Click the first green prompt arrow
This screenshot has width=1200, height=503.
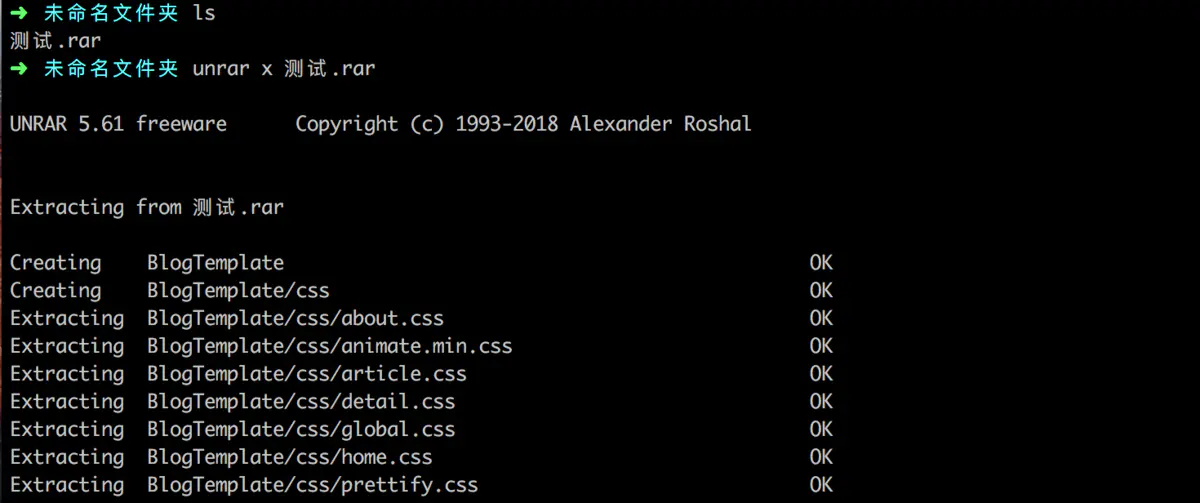click(x=20, y=14)
